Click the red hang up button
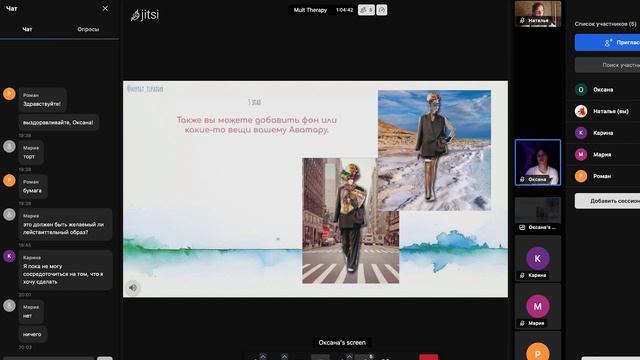Viewport: 640px width, 360px height. coord(429,357)
